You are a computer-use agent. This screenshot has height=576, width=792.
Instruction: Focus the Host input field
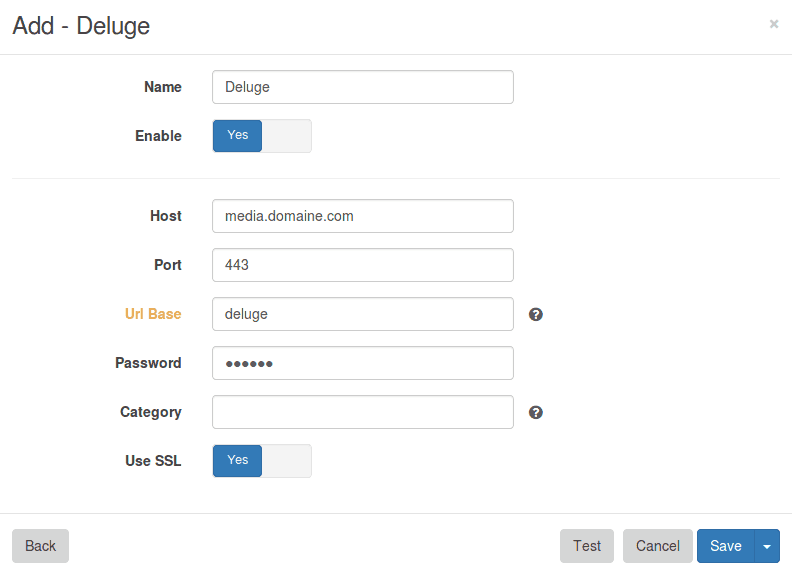coord(363,216)
